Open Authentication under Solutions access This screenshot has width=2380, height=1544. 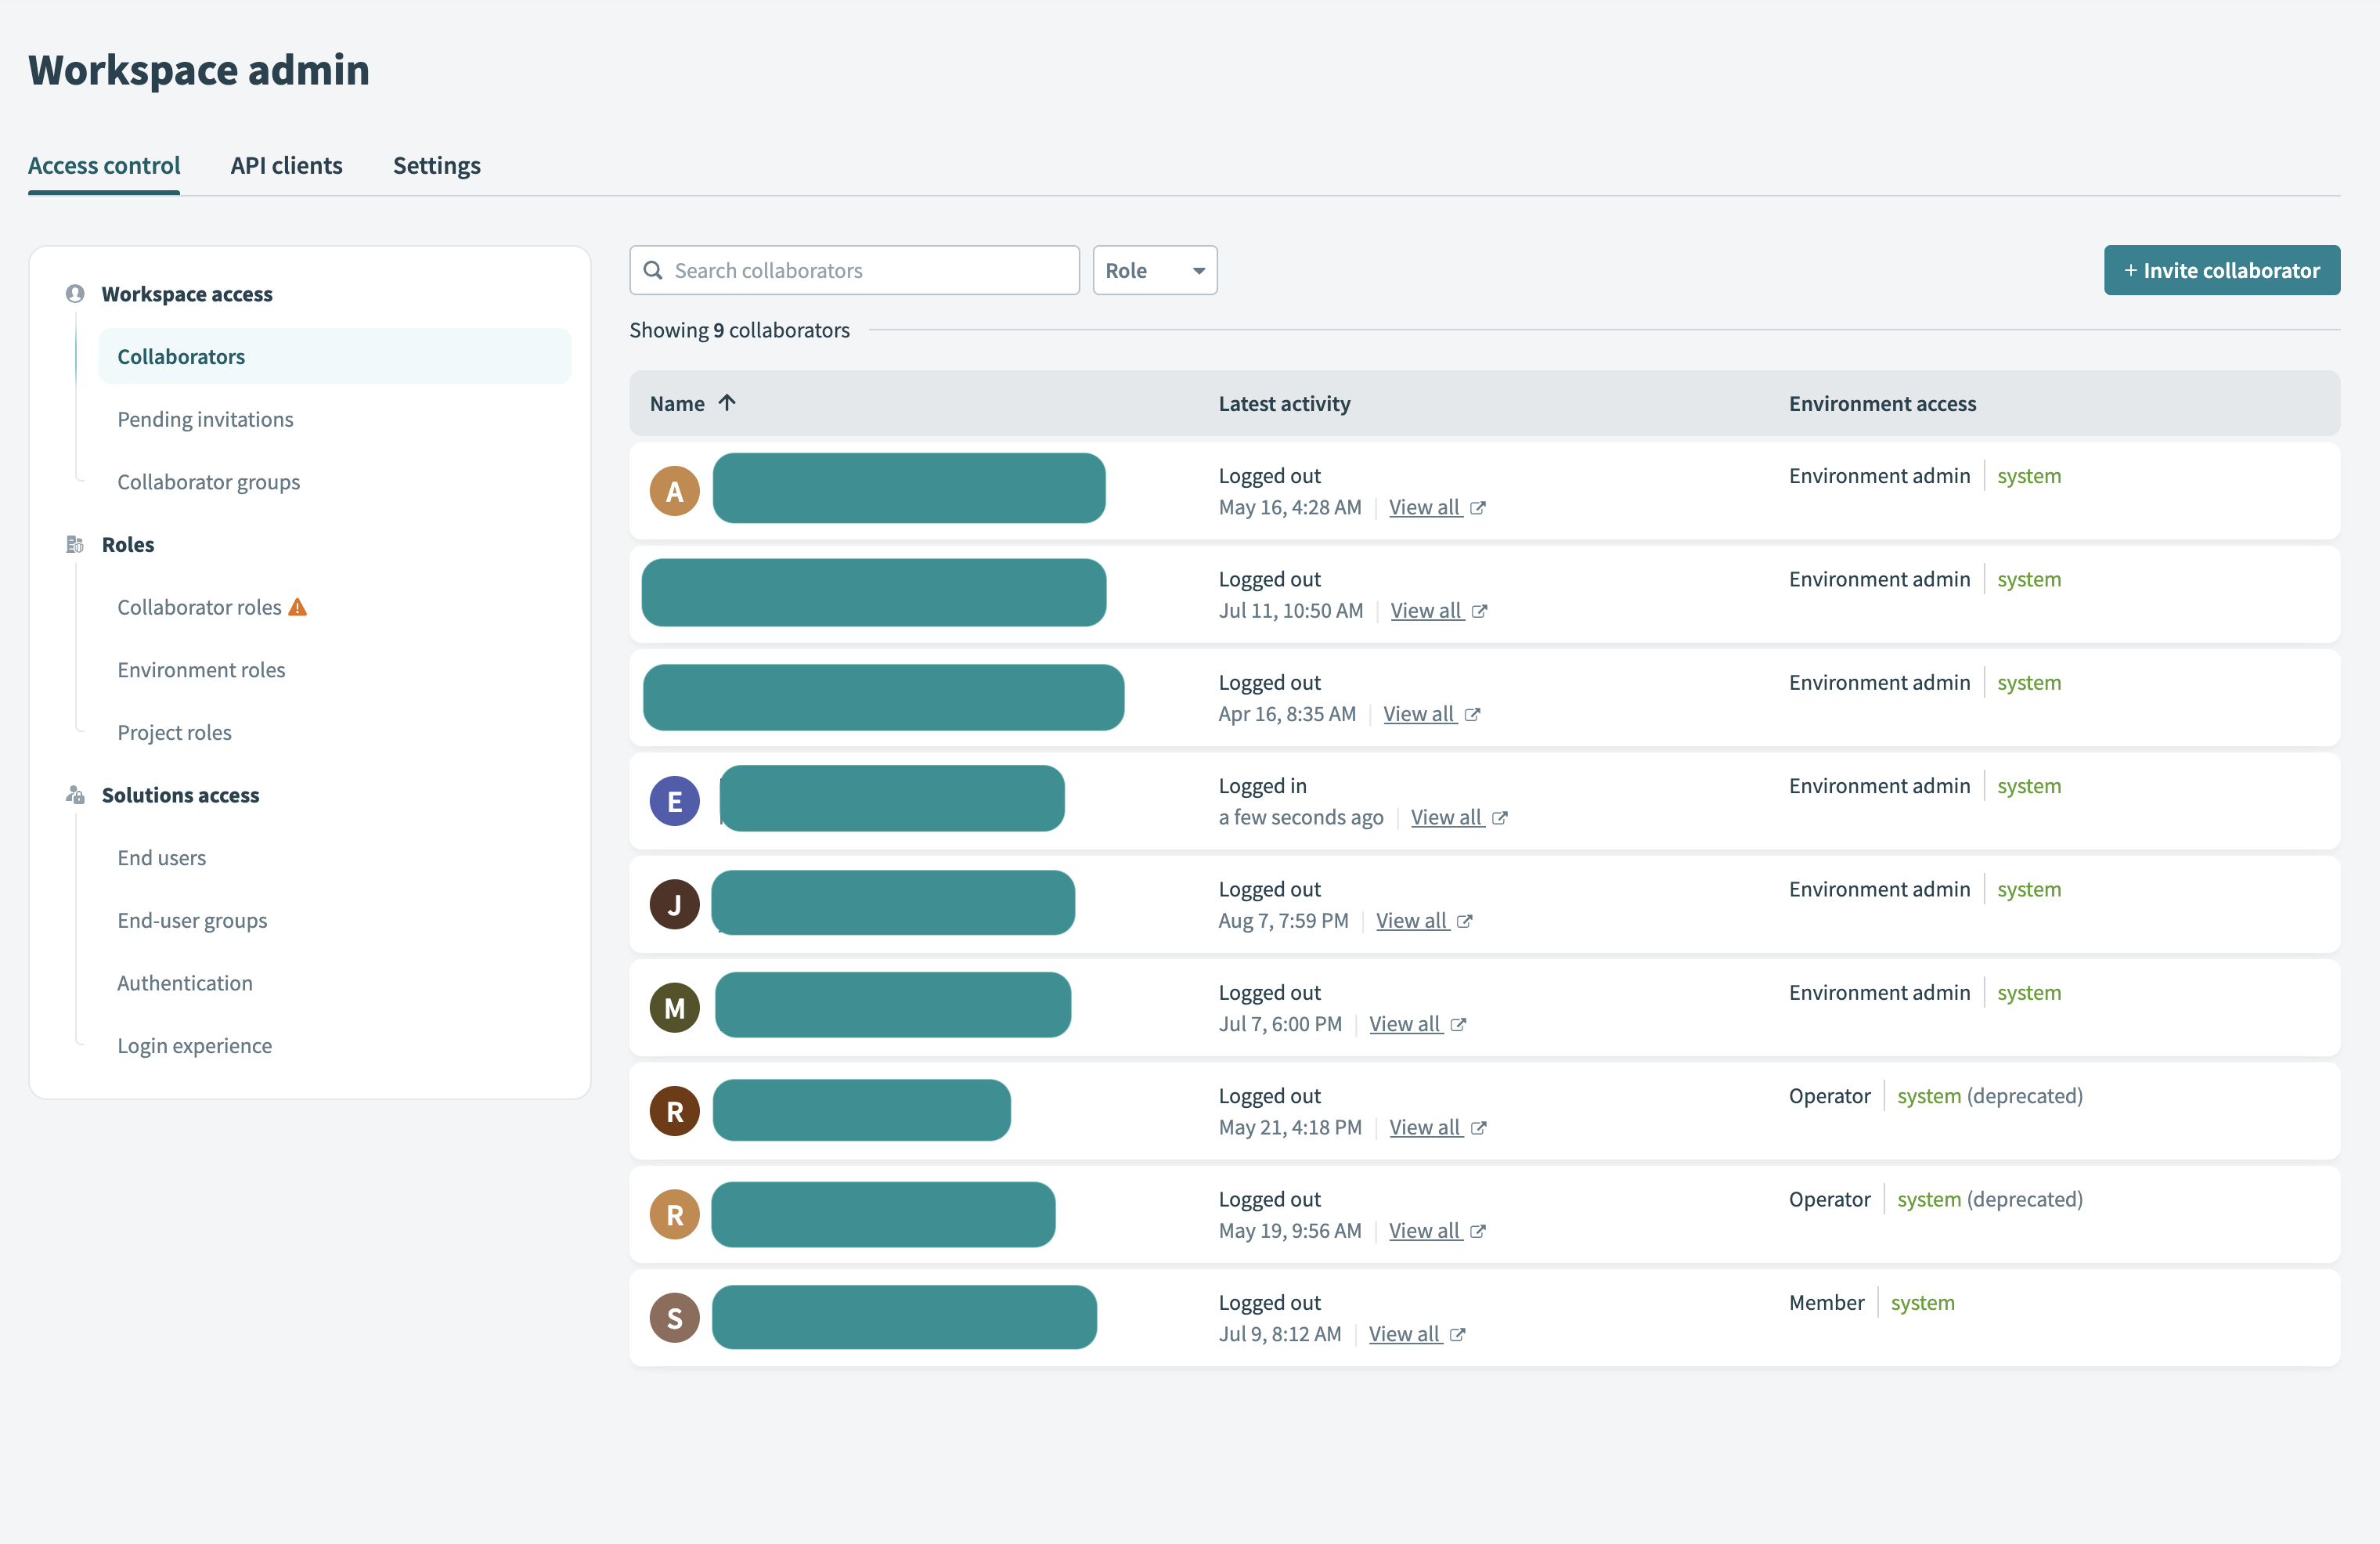[185, 982]
